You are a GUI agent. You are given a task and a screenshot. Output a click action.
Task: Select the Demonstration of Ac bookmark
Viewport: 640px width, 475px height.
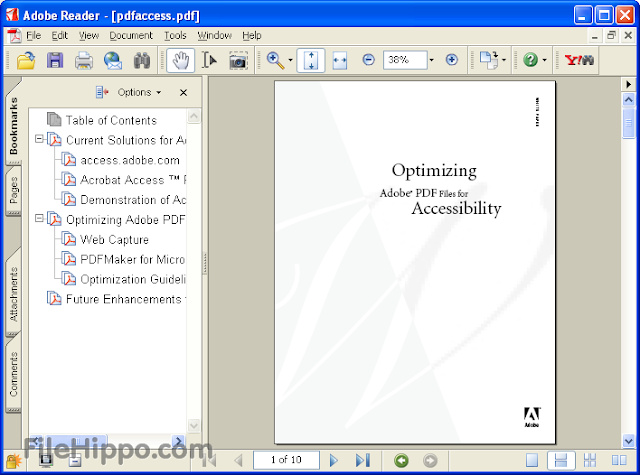point(133,200)
